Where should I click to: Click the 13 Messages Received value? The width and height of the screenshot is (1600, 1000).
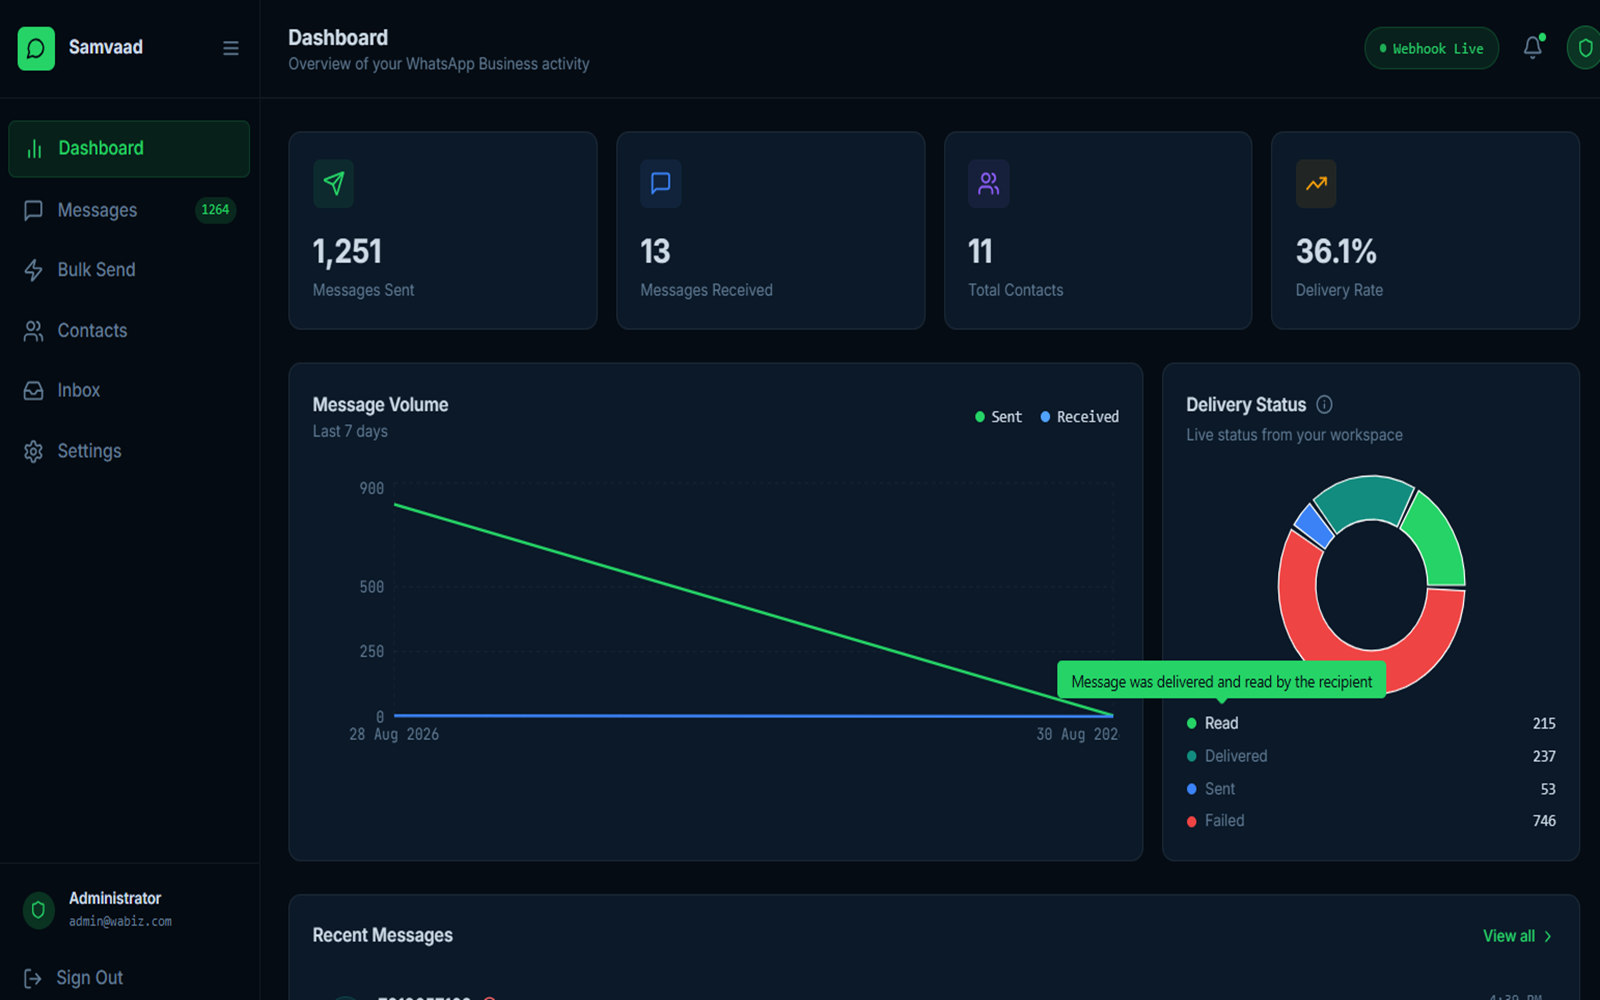(x=655, y=251)
